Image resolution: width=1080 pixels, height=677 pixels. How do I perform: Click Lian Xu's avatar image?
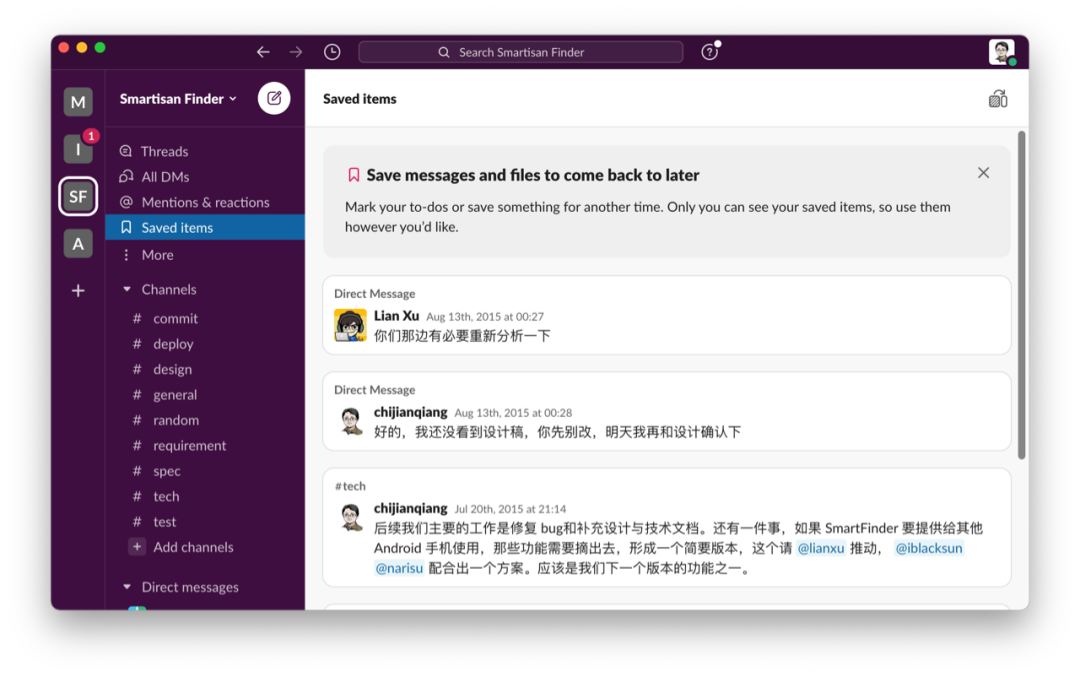350,325
